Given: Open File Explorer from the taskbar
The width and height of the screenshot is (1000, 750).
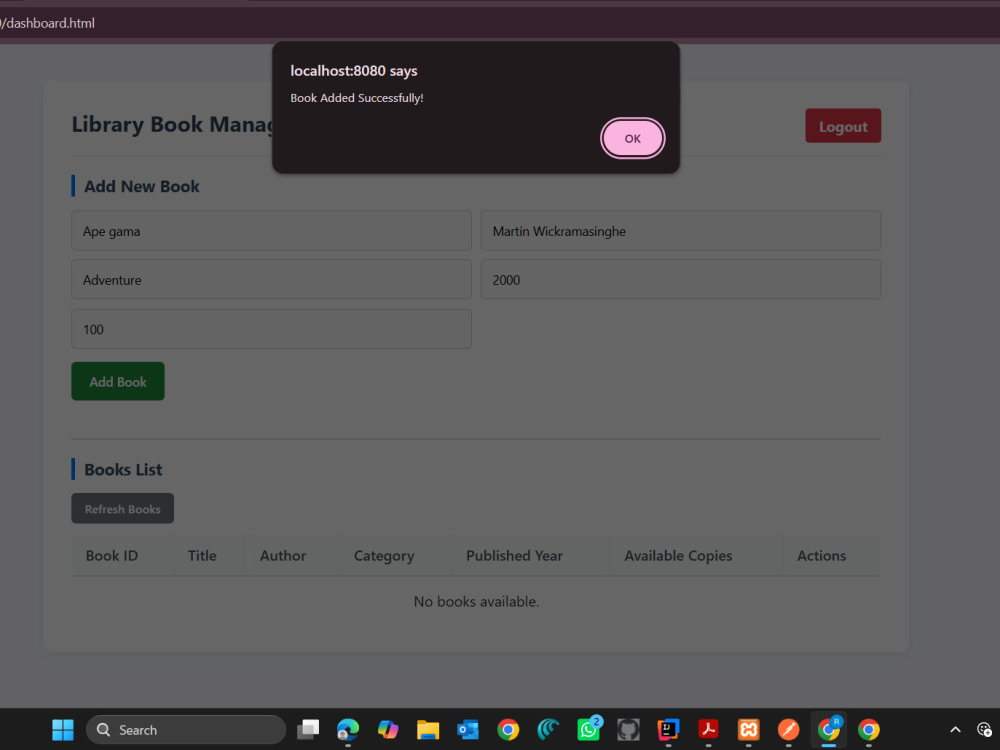Looking at the screenshot, I should (428, 730).
